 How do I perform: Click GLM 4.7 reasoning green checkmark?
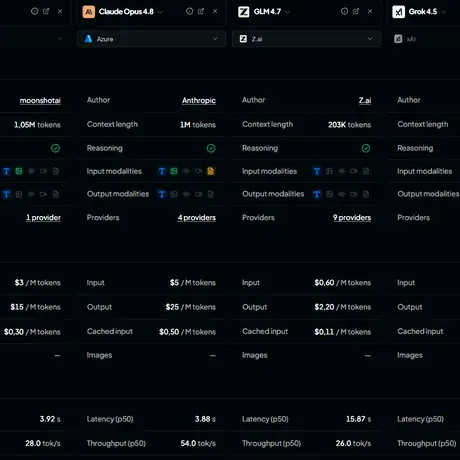point(366,148)
